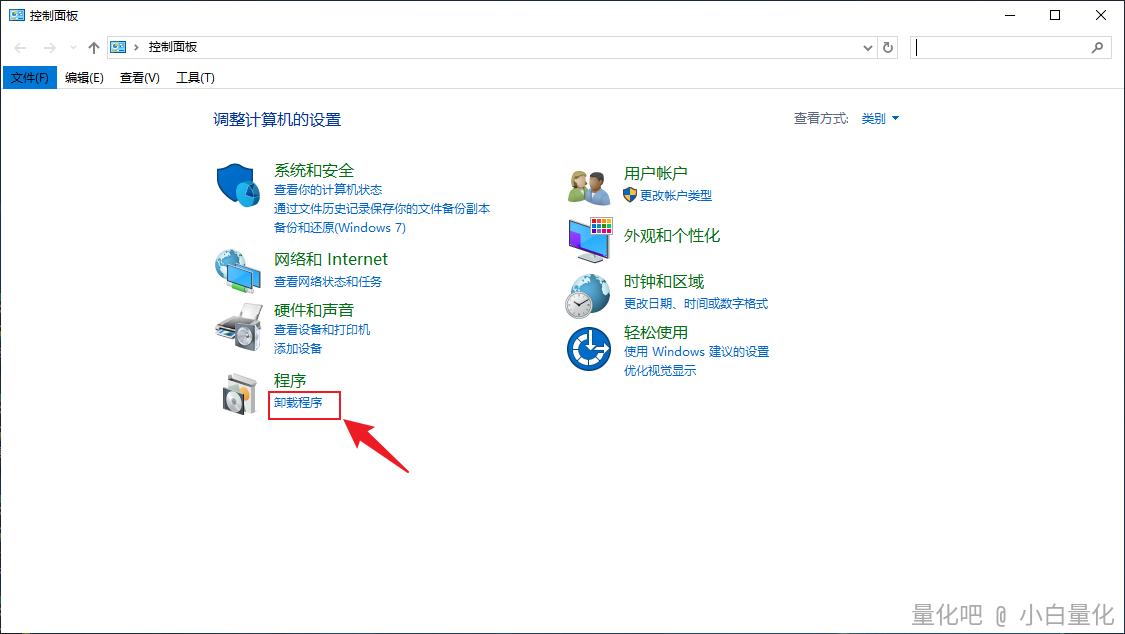Open the 文件(F) menu
The width and height of the screenshot is (1125, 634).
pyautogui.click(x=30, y=78)
